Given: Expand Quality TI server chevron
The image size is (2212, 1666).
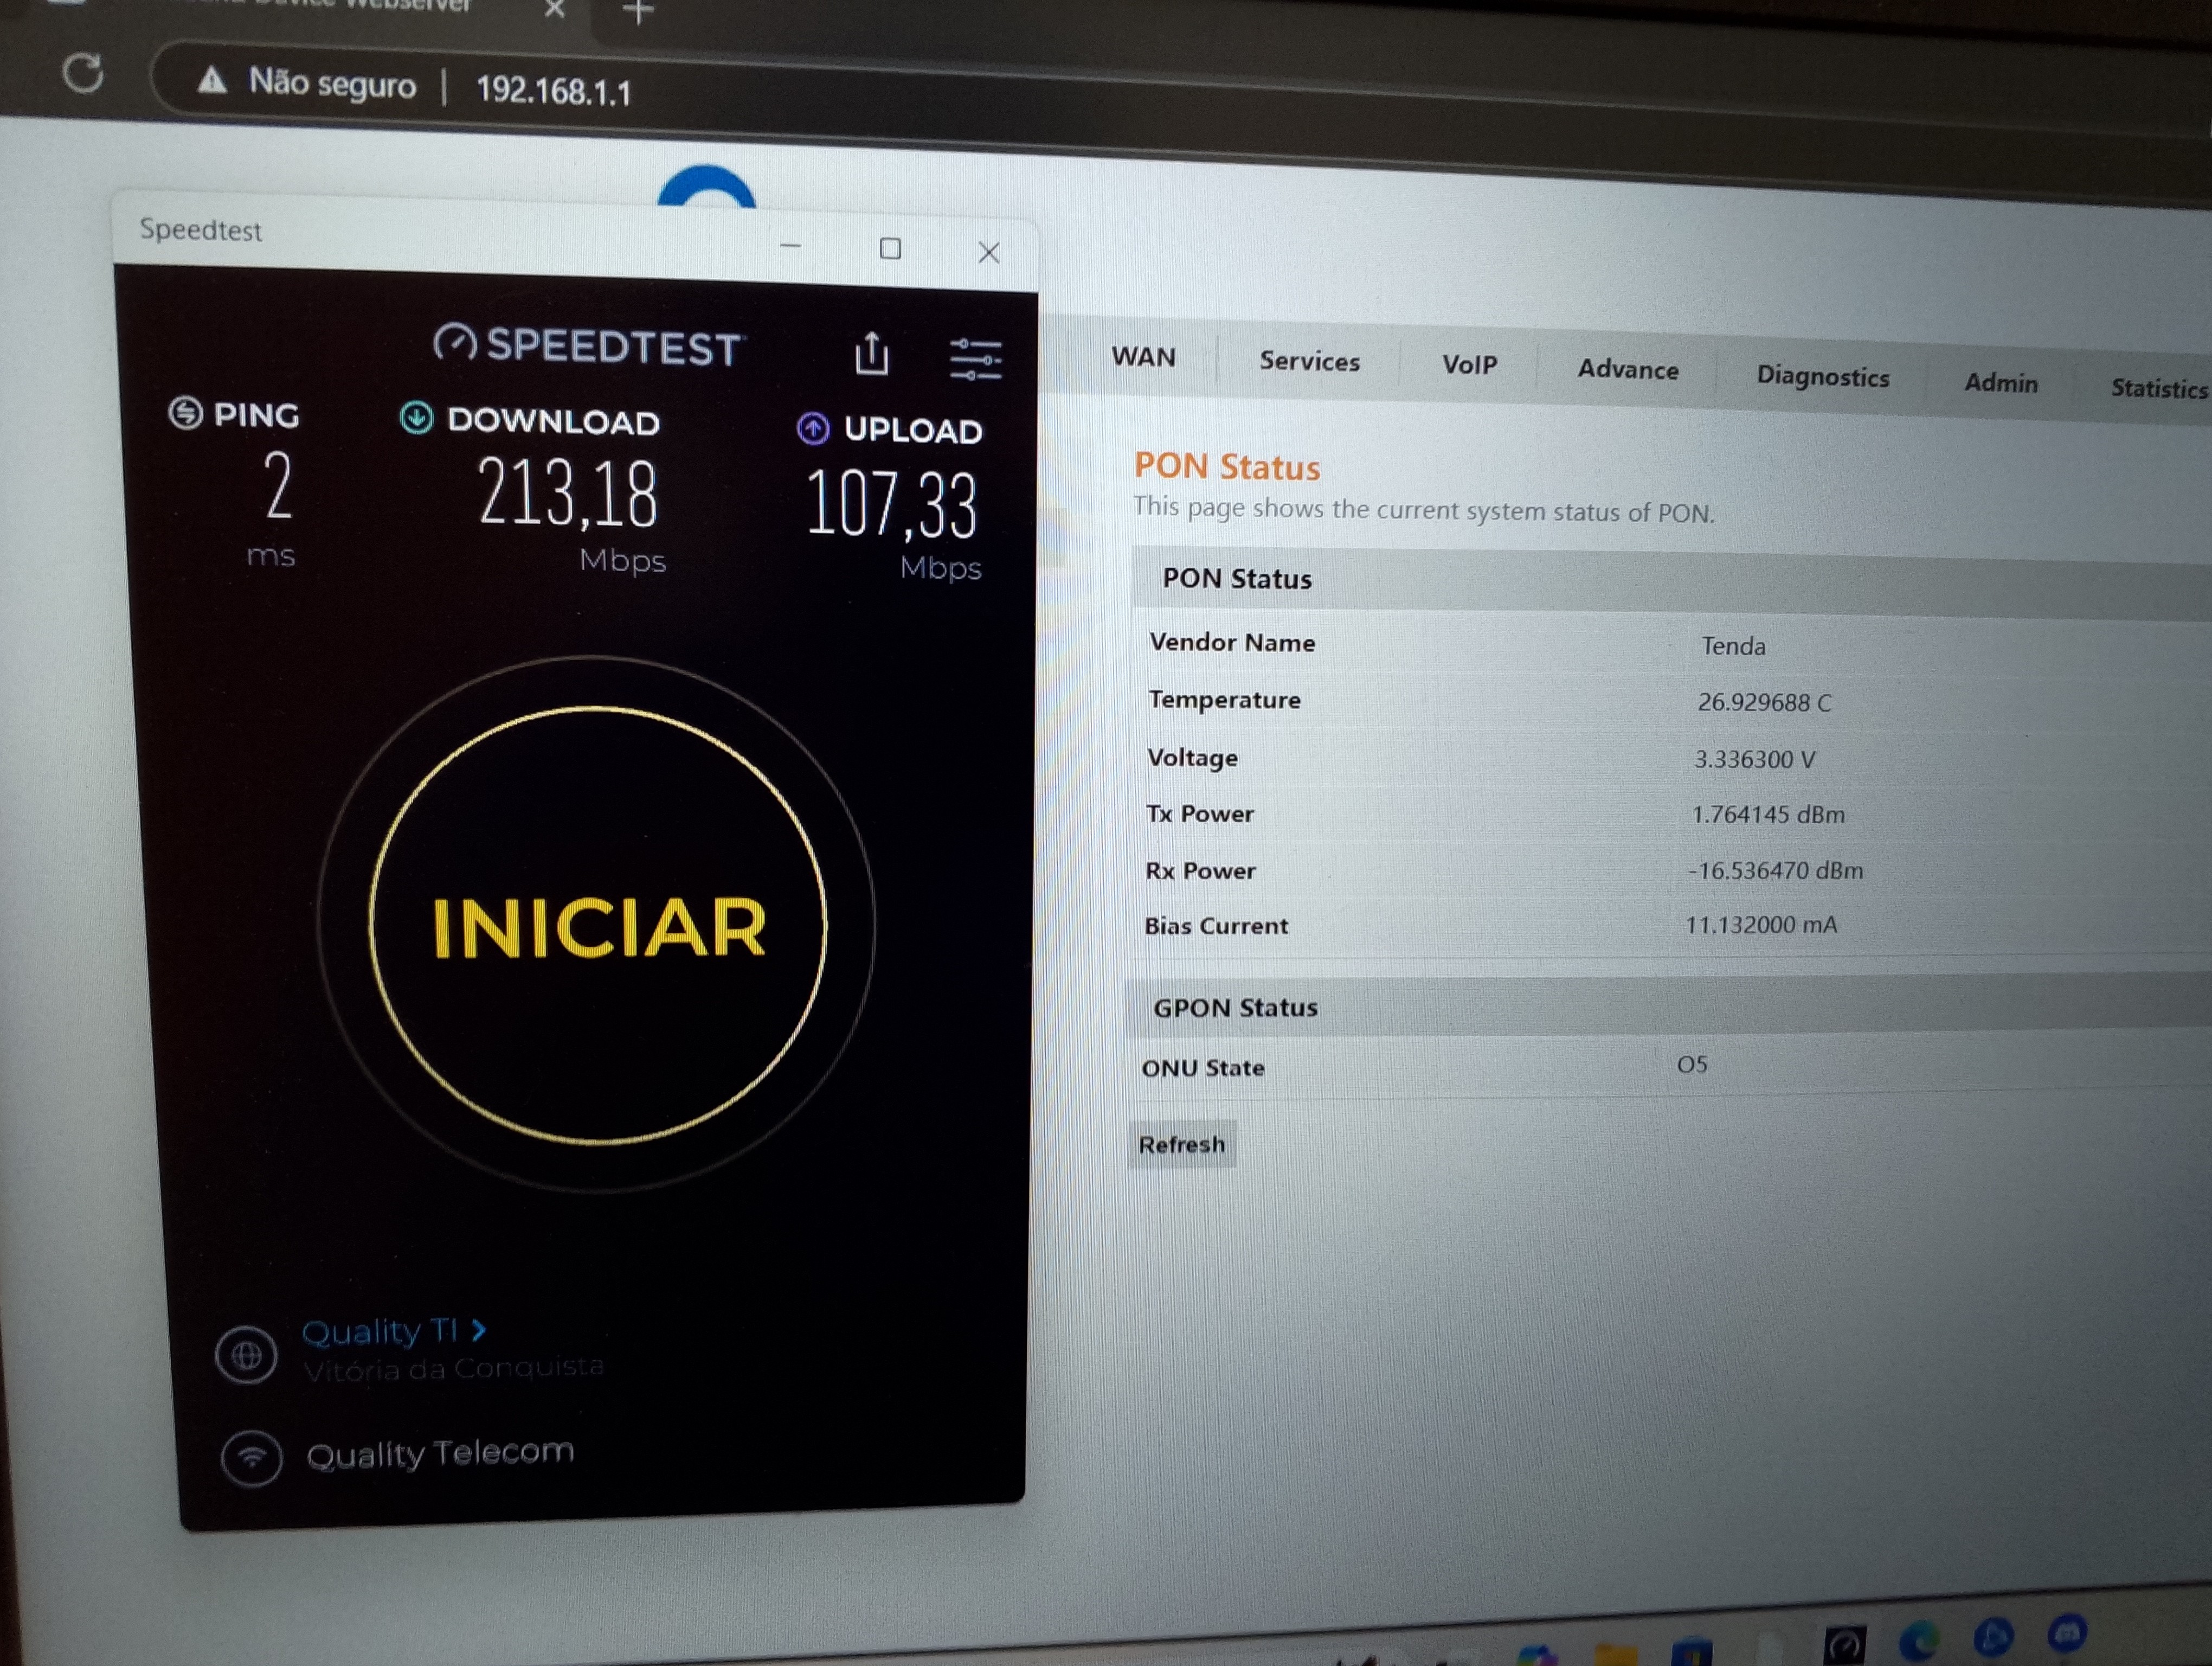Looking at the screenshot, I should point(479,1330).
